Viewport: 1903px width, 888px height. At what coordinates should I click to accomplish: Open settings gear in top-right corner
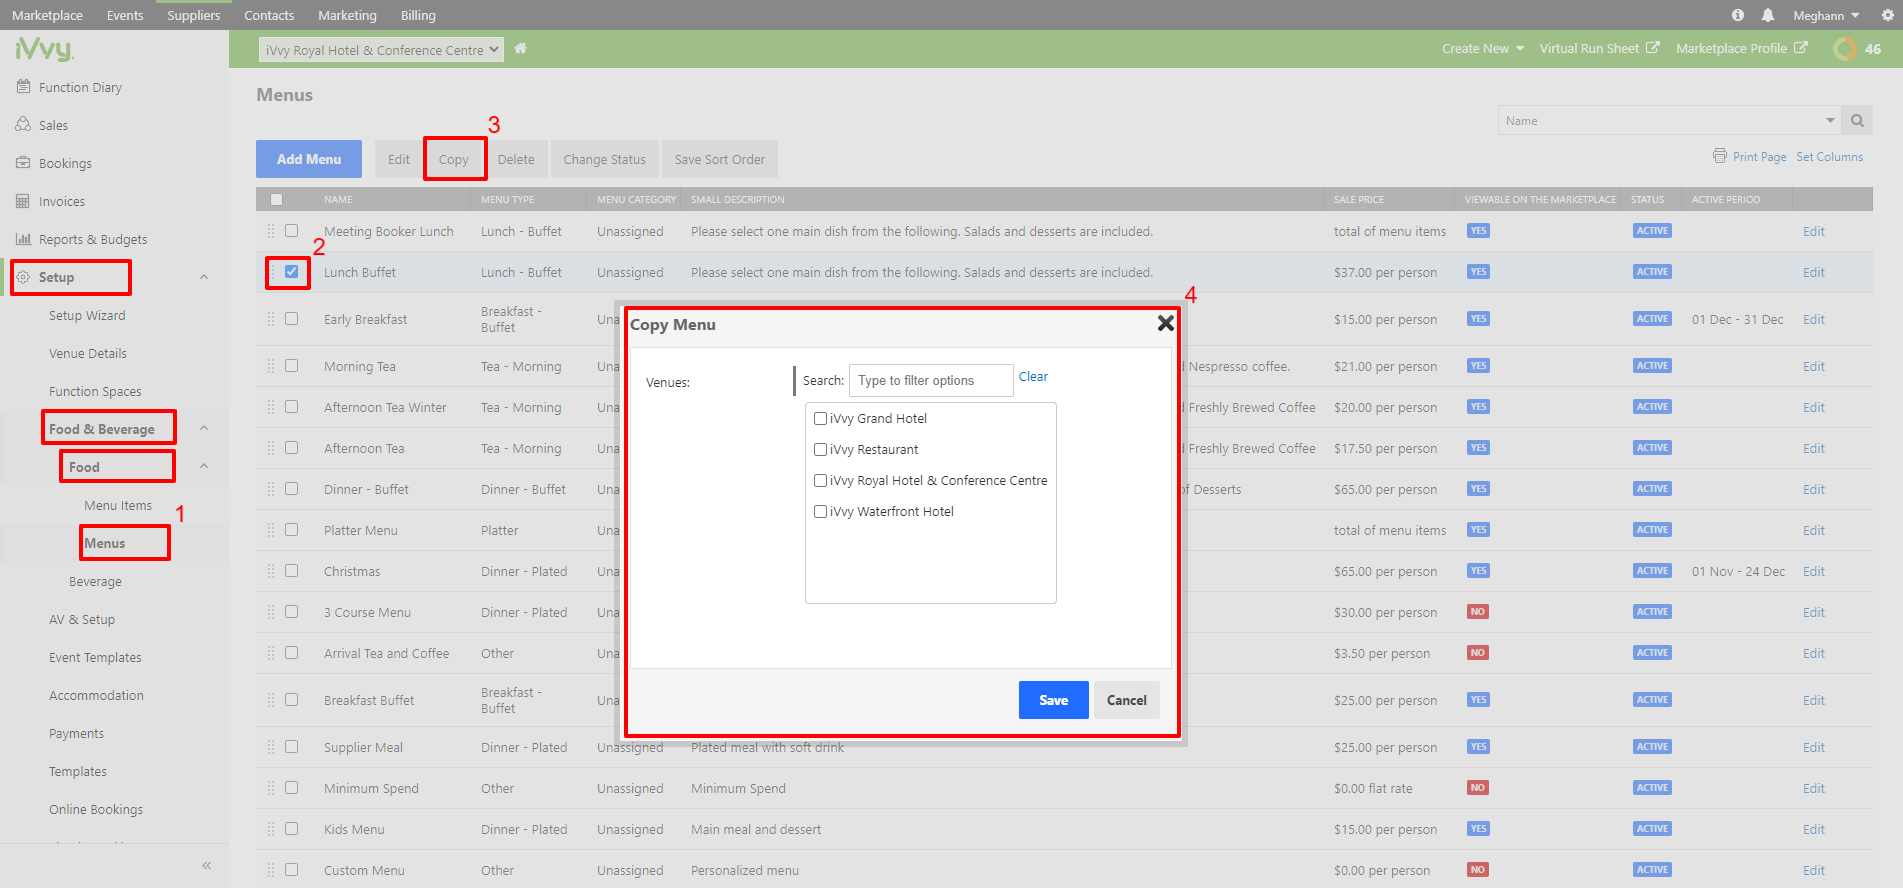1888,15
